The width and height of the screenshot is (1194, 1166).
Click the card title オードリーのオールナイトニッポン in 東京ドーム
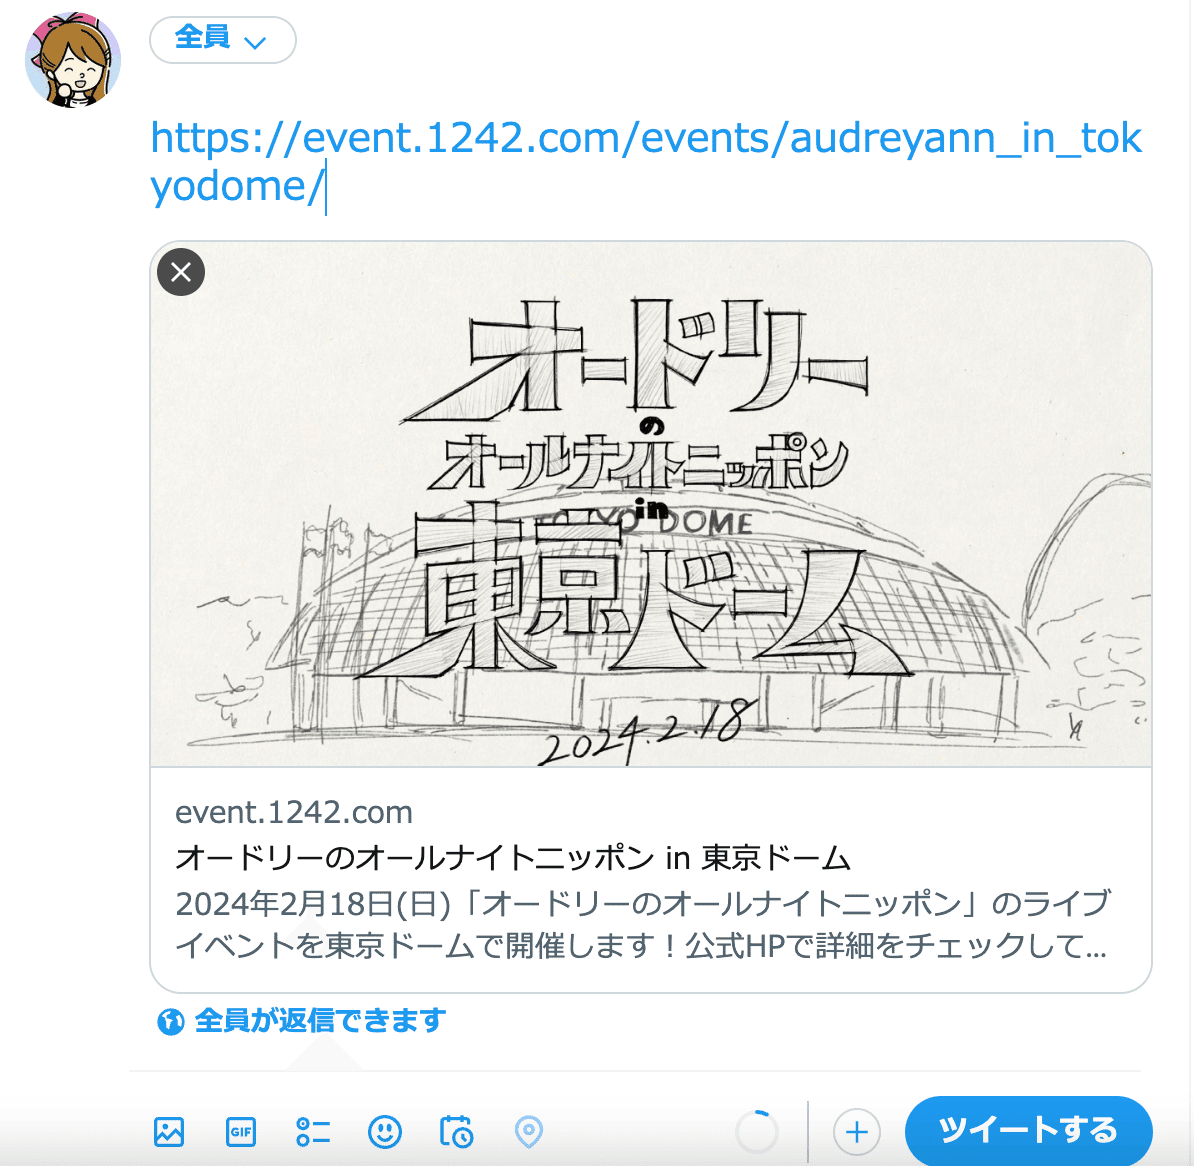[x=512, y=858]
